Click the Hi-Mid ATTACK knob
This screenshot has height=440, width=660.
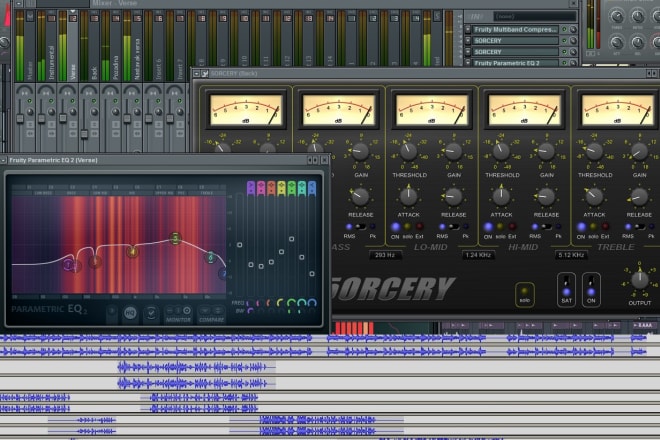click(x=501, y=196)
